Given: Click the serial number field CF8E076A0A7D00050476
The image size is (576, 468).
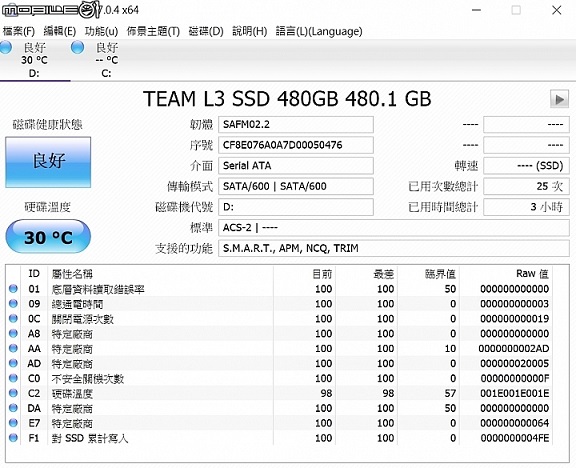Looking at the screenshot, I should [296, 145].
